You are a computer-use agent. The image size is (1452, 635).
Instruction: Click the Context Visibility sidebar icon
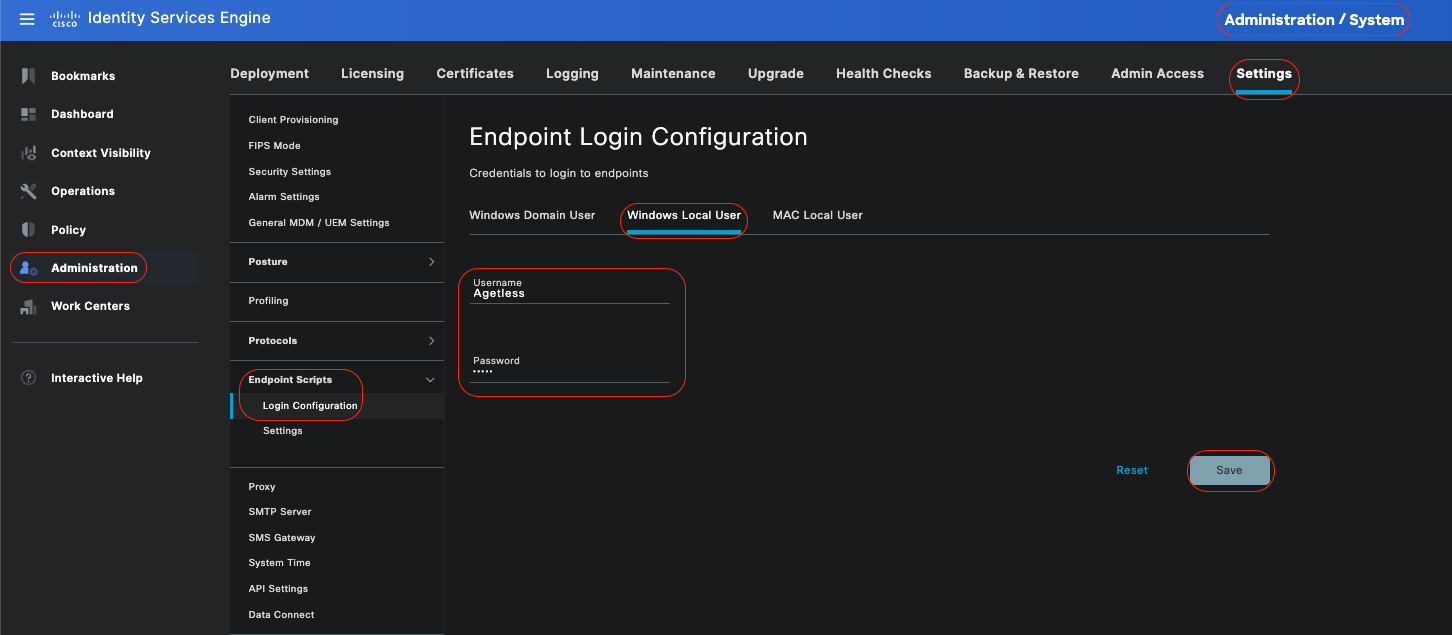point(29,153)
